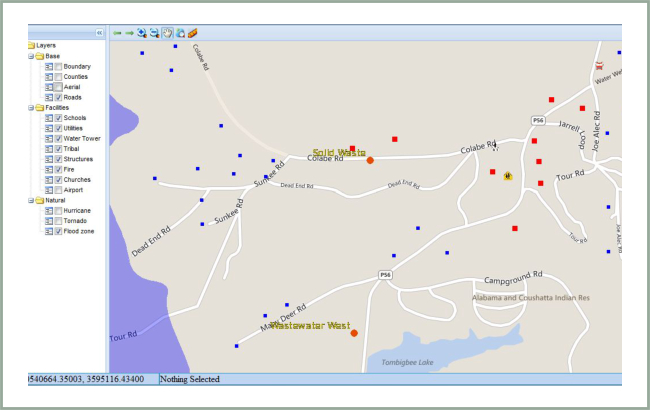This screenshot has width=650, height=410.
Task: Disable the Churches layer checkbox
Action: click(58, 179)
